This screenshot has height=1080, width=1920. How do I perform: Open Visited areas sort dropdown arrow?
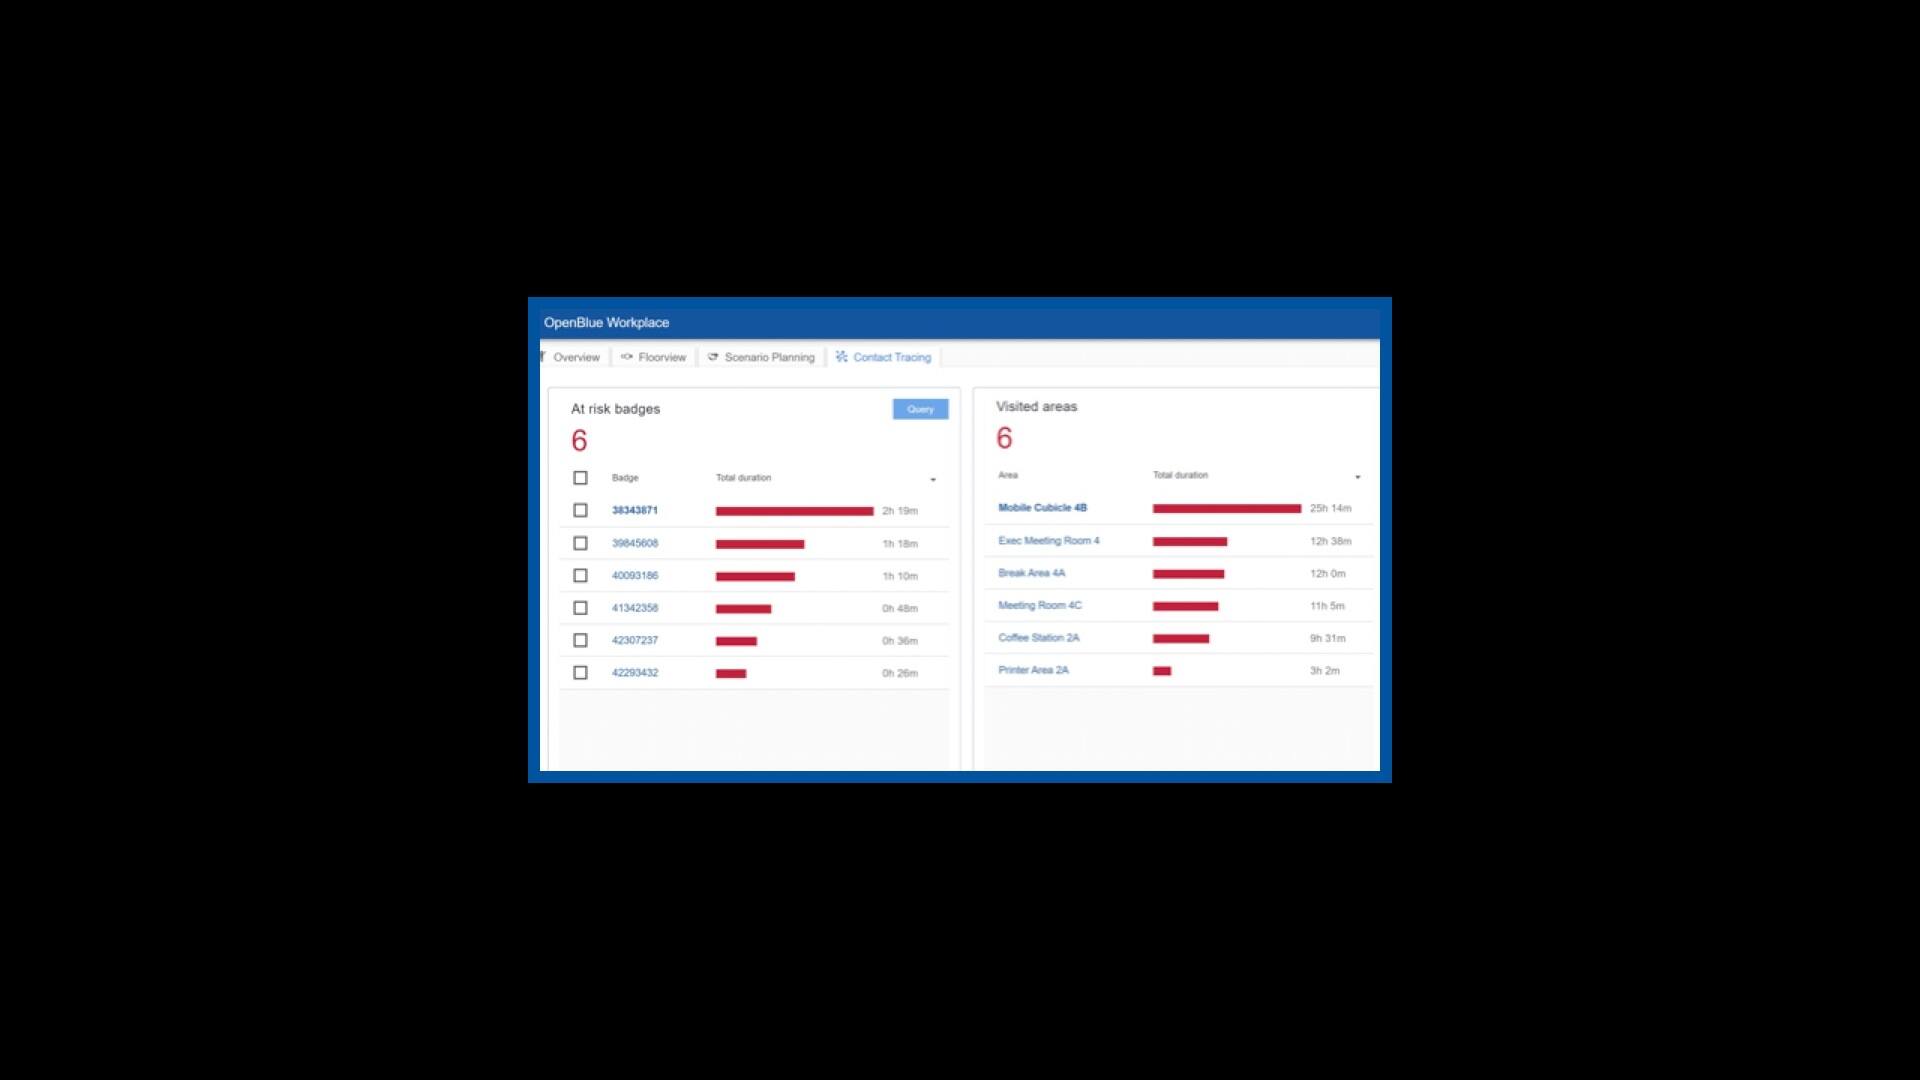(1357, 477)
